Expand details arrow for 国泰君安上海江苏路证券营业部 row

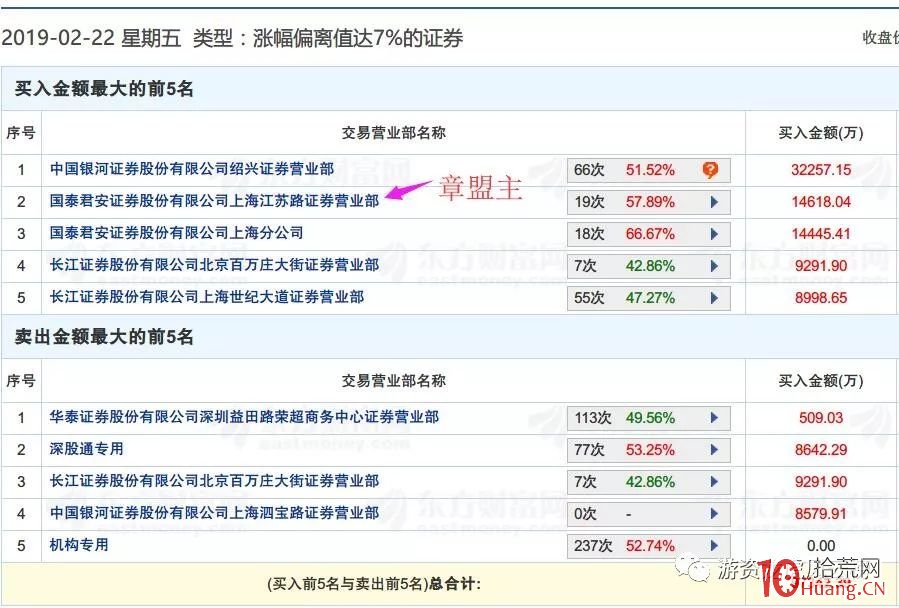point(714,202)
